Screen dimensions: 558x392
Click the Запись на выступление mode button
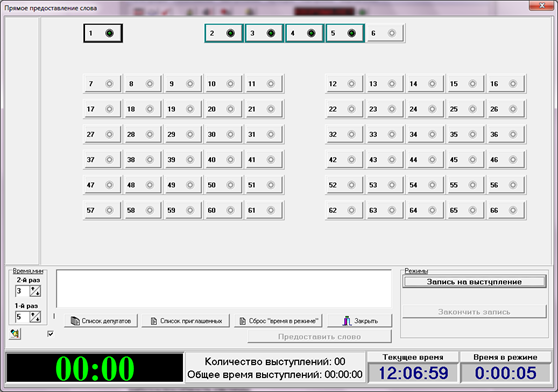tap(474, 282)
